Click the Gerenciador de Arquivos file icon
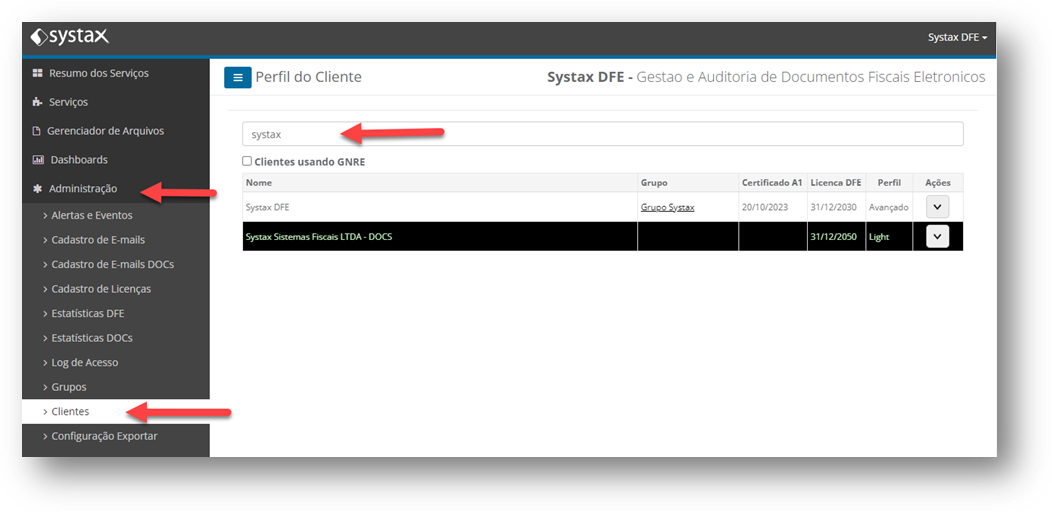 37,131
